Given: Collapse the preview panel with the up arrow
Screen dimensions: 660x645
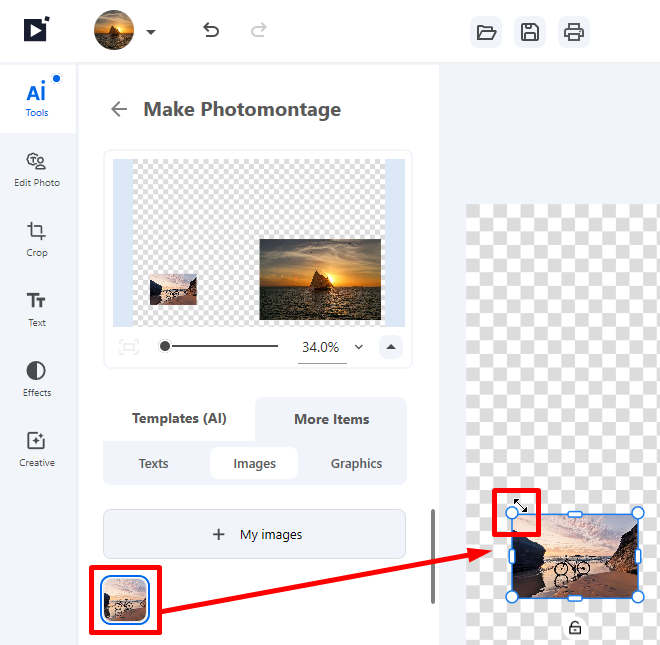Looking at the screenshot, I should (x=391, y=347).
